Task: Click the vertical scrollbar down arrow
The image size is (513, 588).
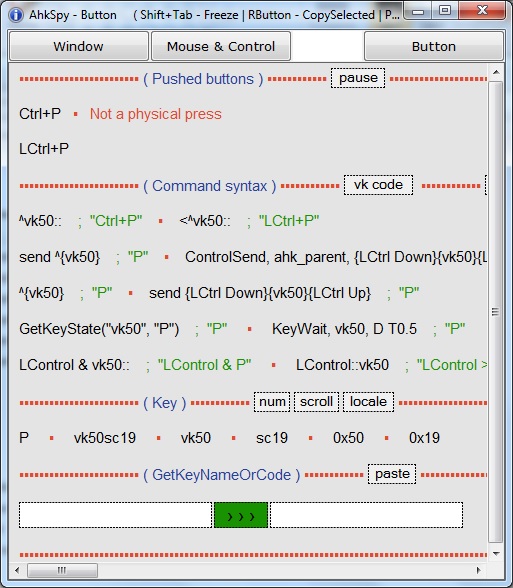Action: pyautogui.click(x=496, y=554)
